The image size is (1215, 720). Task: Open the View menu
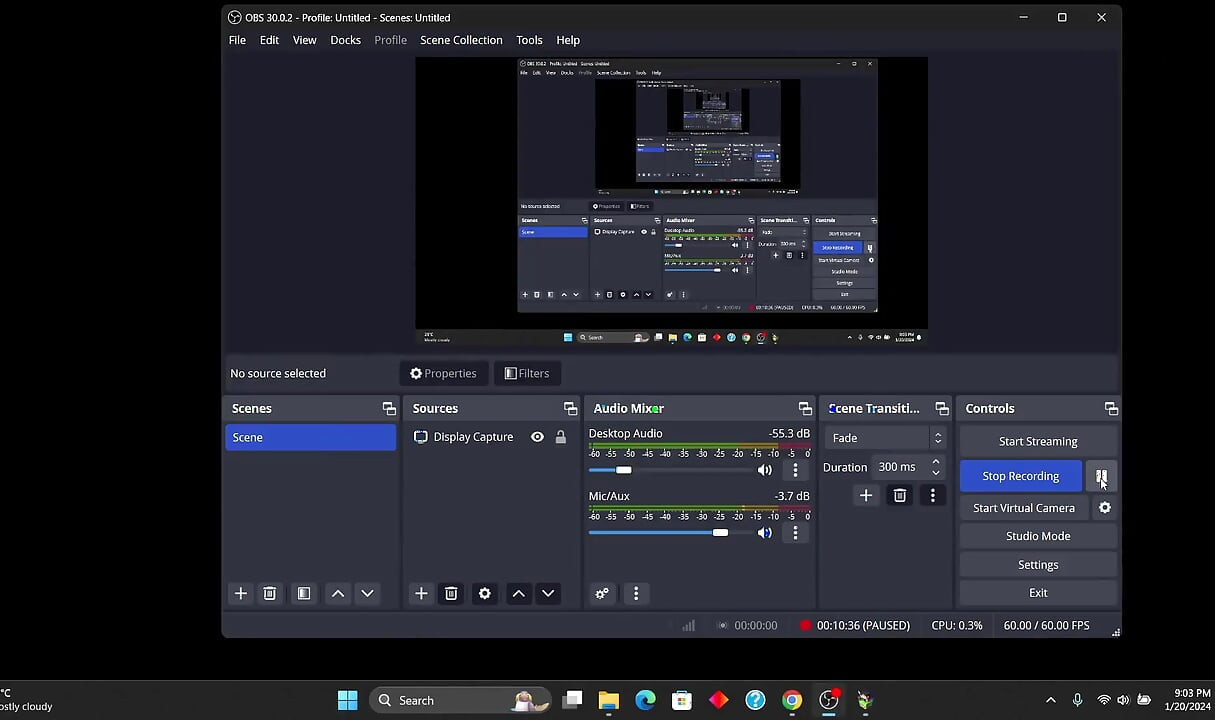coord(304,40)
